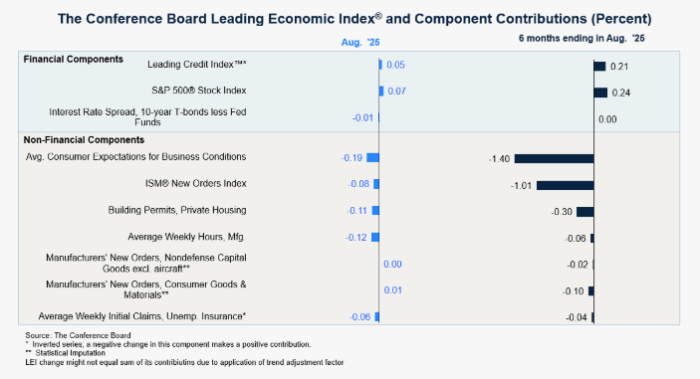Click the Non-Financial Components section heading
Screen dimensions: 700x379
(x=84, y=140)
